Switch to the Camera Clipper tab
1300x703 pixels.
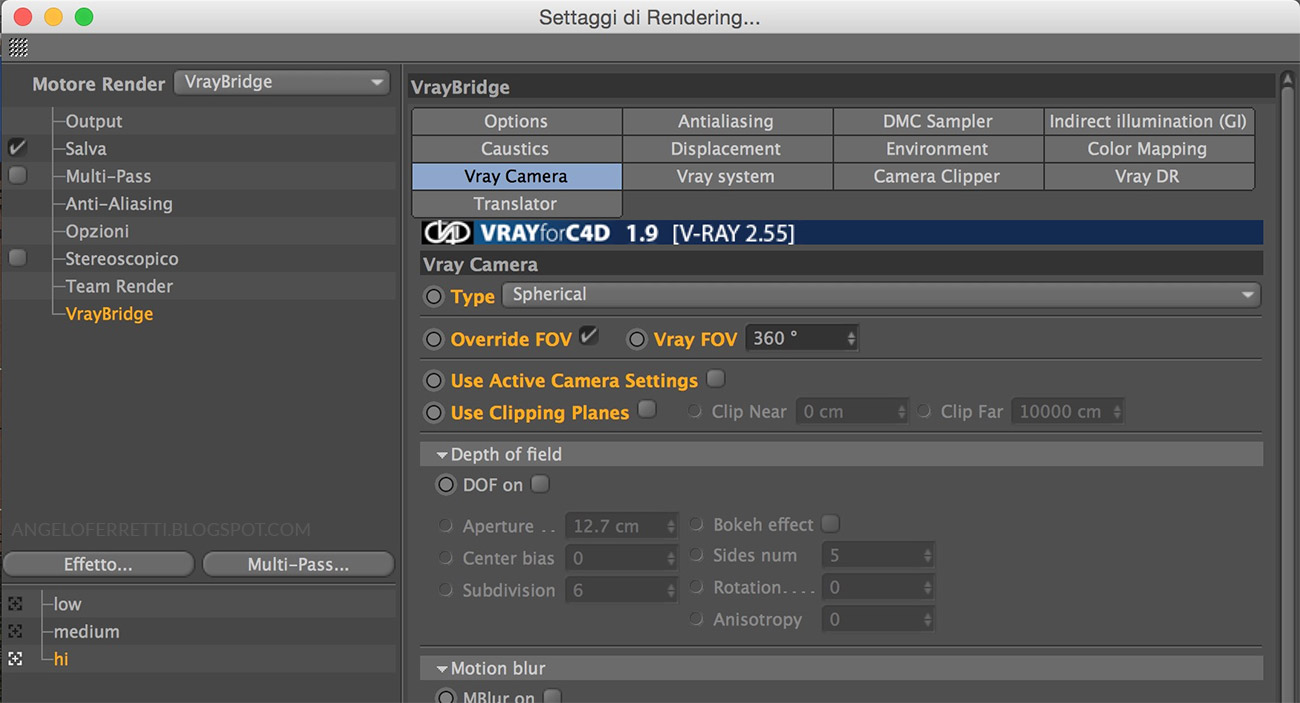938,176
